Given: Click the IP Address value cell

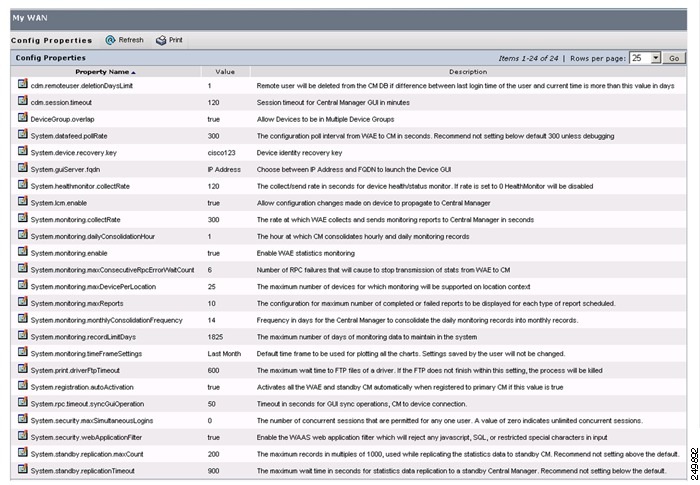Looking at the screenshot, I should click(224, 170).
